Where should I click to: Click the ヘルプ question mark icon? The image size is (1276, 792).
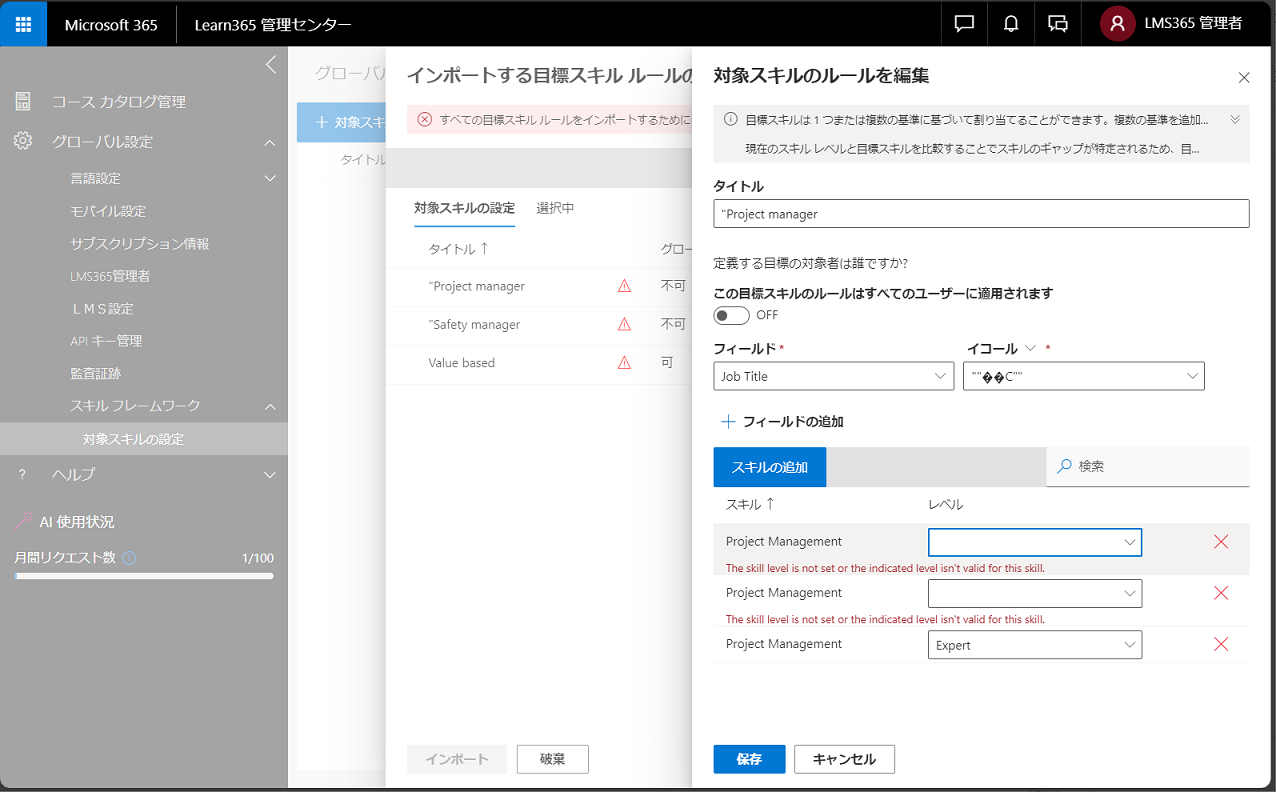tap(23, 474)
